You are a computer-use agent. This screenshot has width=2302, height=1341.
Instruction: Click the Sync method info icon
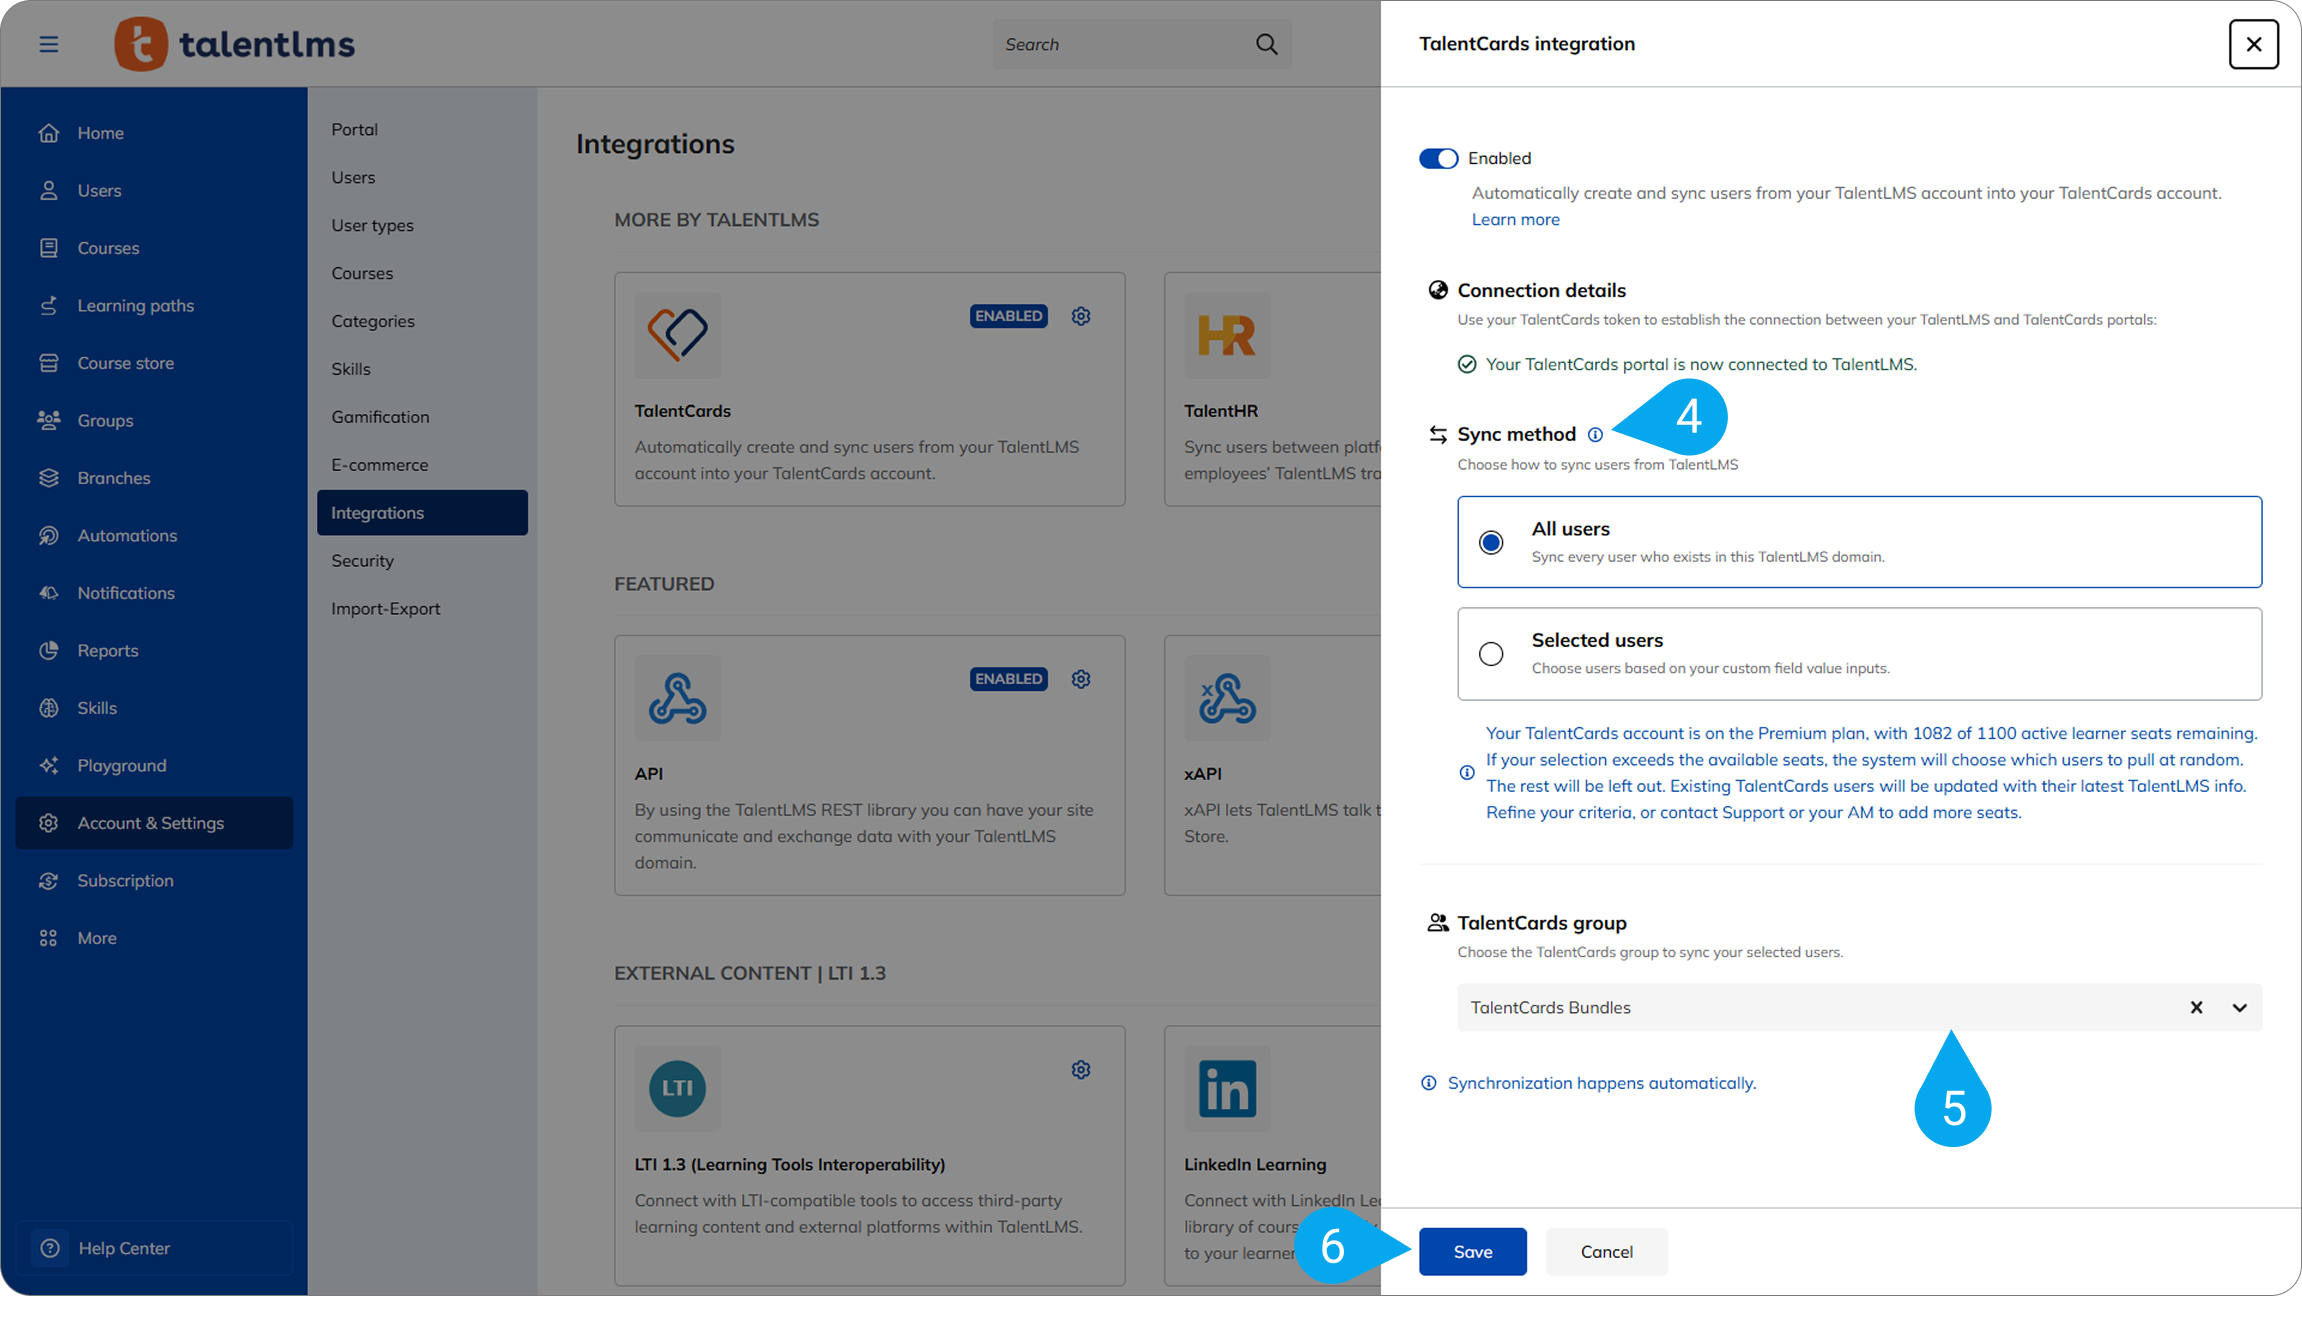[1595, 434]
